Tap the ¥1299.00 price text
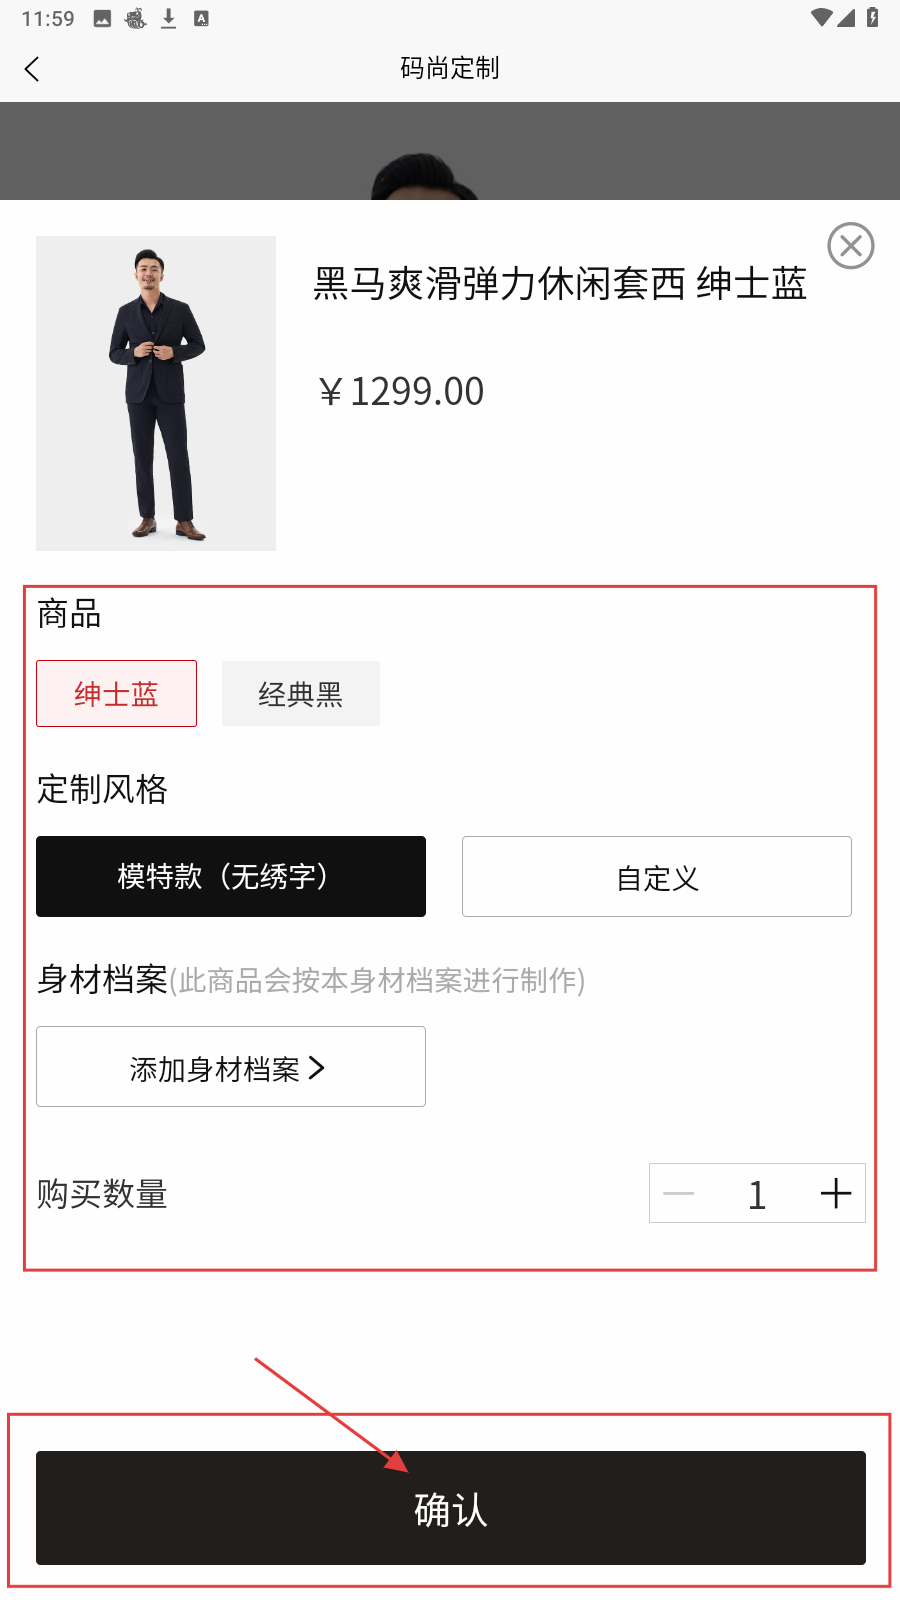 click(x=402, y=392)
